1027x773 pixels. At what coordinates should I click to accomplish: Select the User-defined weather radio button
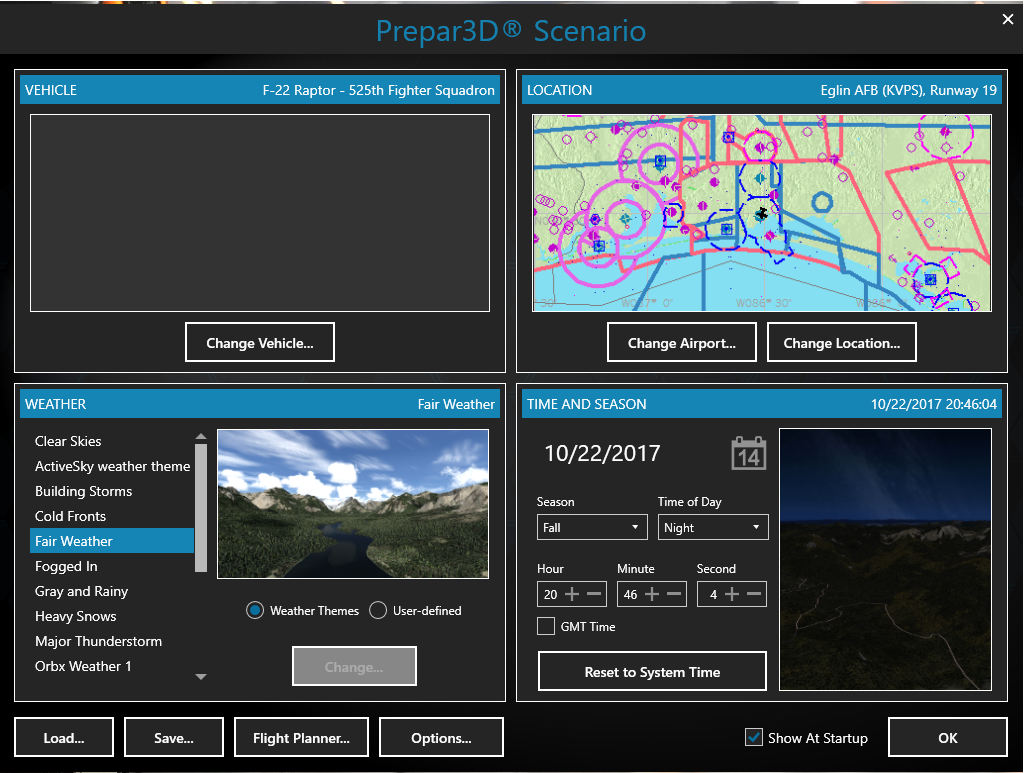coord(378,610)
